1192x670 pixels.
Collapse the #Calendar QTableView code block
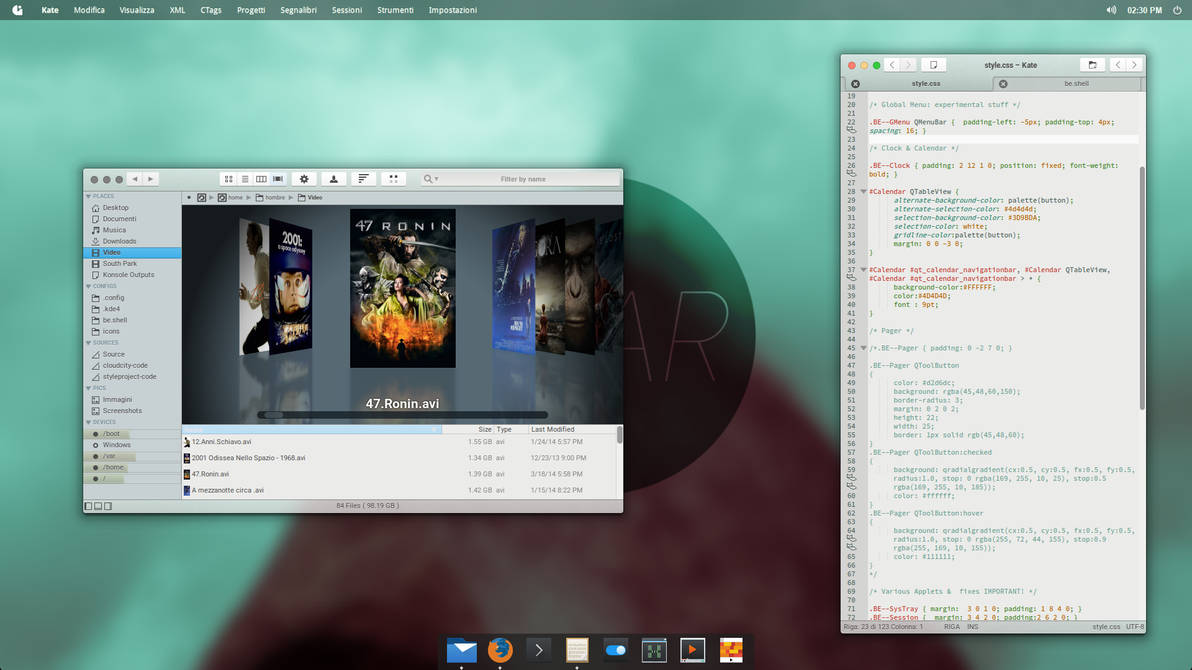tap(864, 192)
